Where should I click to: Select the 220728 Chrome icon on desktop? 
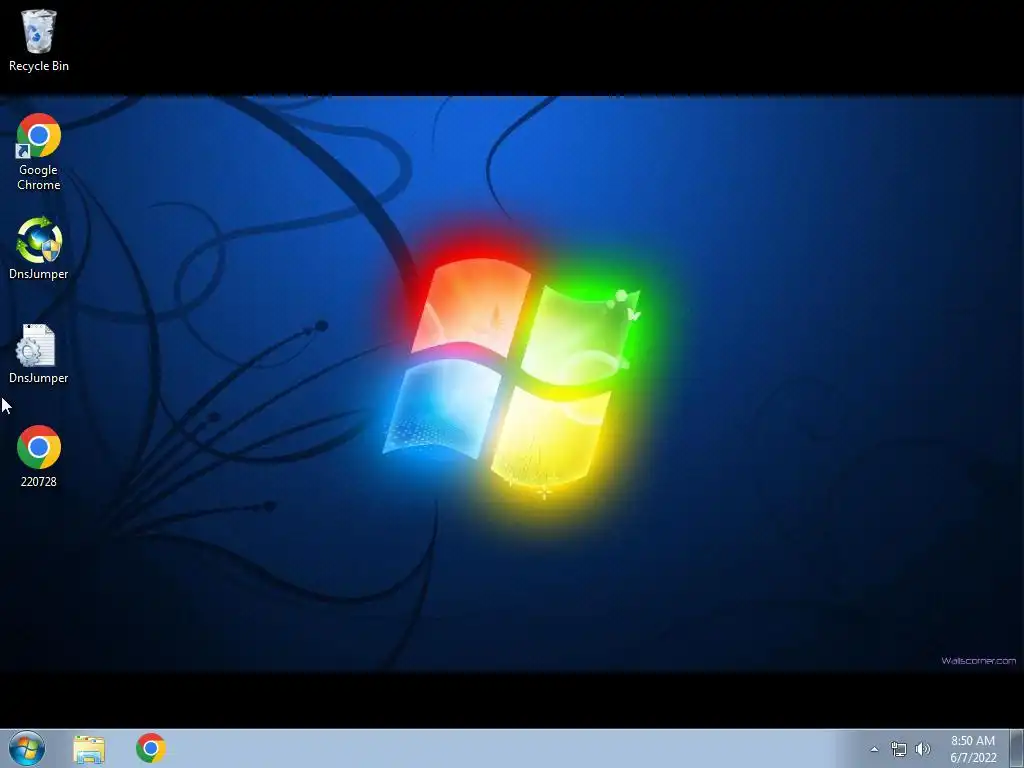point(39,456)
